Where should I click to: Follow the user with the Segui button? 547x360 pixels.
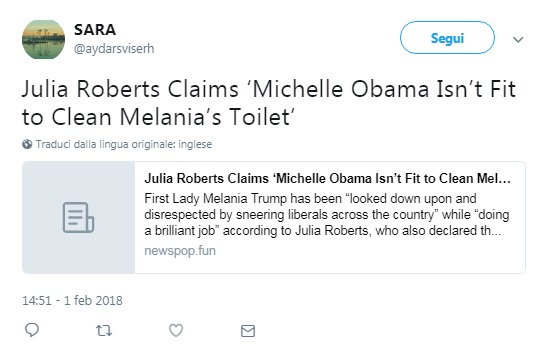447,38
